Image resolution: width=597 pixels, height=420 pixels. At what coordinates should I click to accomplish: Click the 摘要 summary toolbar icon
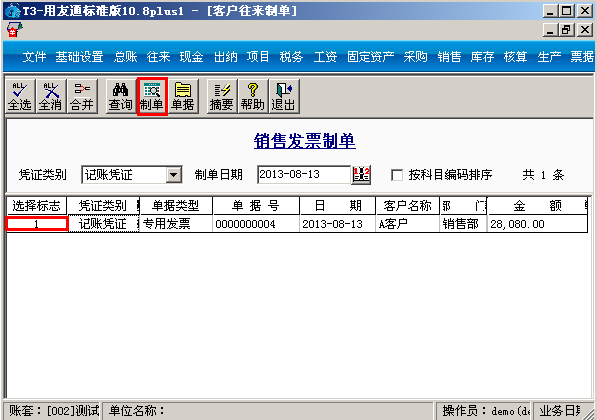point(222,96)
